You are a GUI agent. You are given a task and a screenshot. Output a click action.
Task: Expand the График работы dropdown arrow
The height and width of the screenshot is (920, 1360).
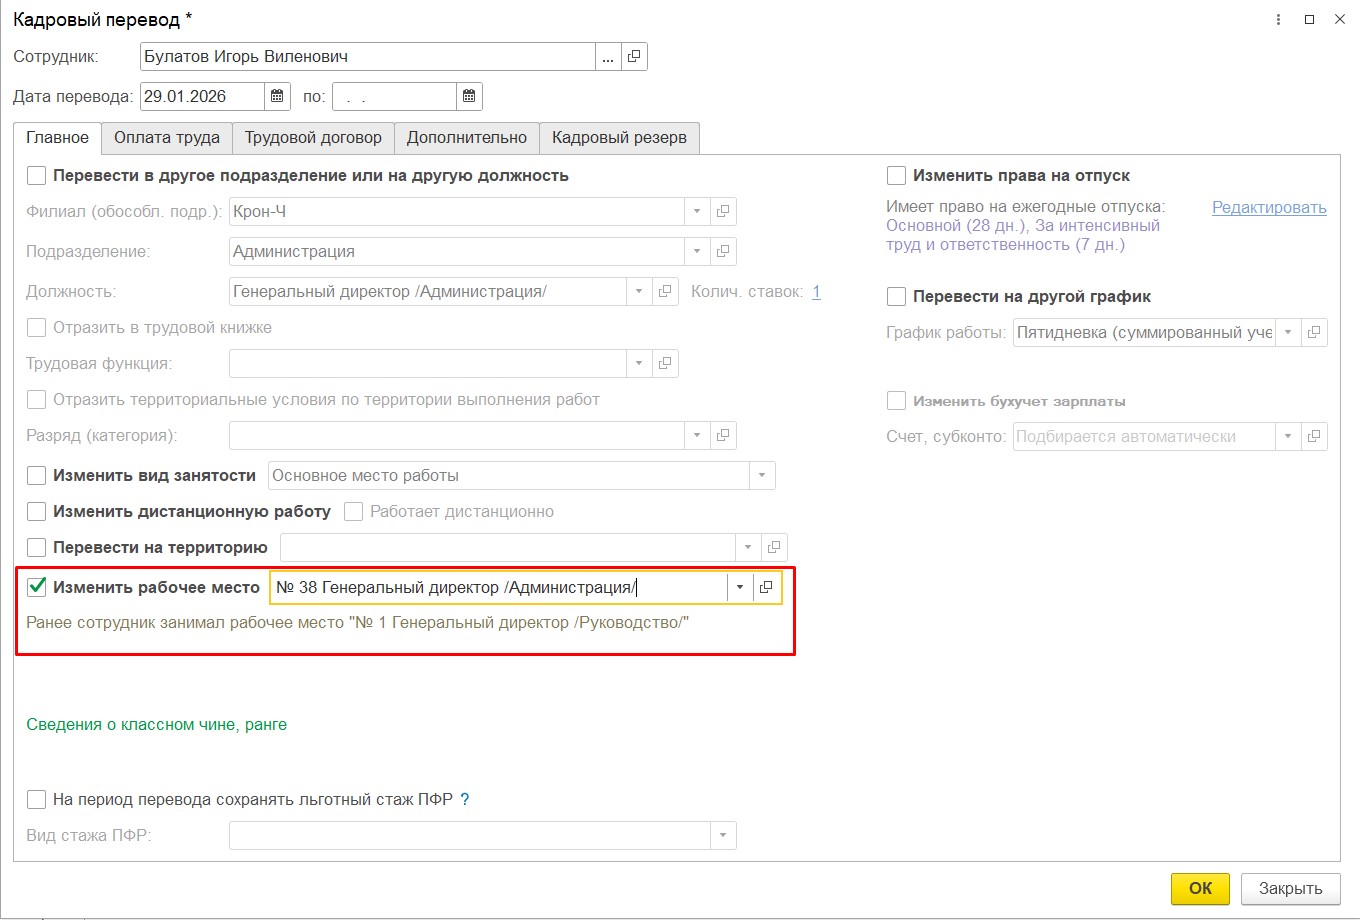click(x=1288, y=333)
